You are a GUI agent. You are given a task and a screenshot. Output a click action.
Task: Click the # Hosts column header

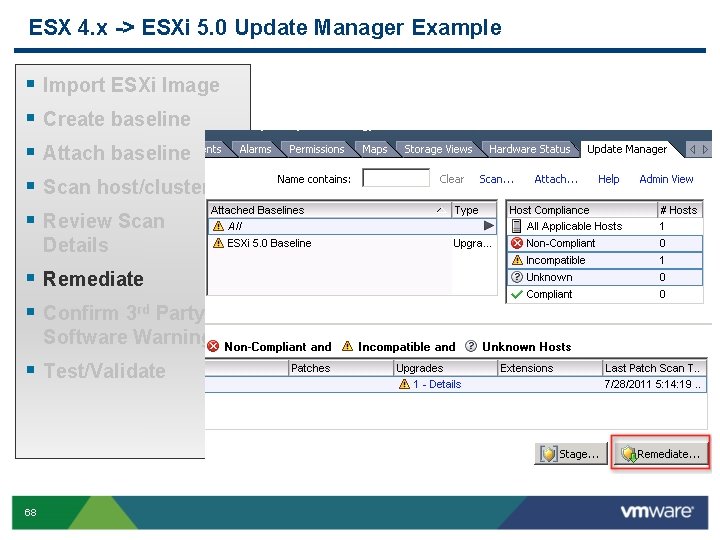(x=680, y=210)
